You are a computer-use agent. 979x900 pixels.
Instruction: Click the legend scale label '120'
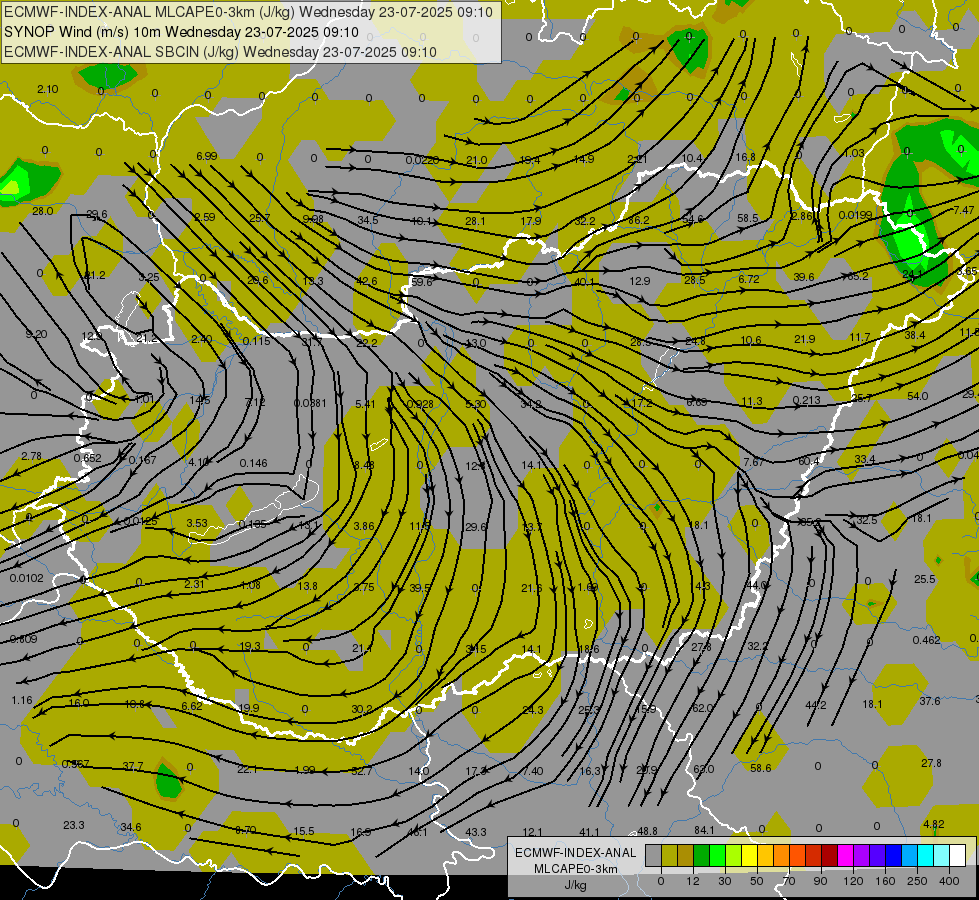pyautogui.click(x=853, y=881)
